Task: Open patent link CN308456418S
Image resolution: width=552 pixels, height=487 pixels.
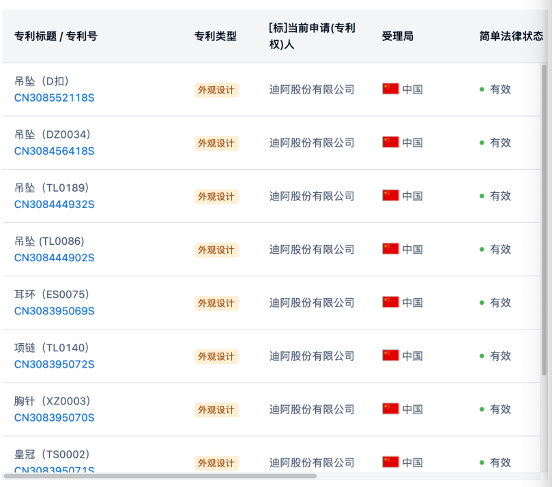Action: pyautogui.click(x=54, y=151)
